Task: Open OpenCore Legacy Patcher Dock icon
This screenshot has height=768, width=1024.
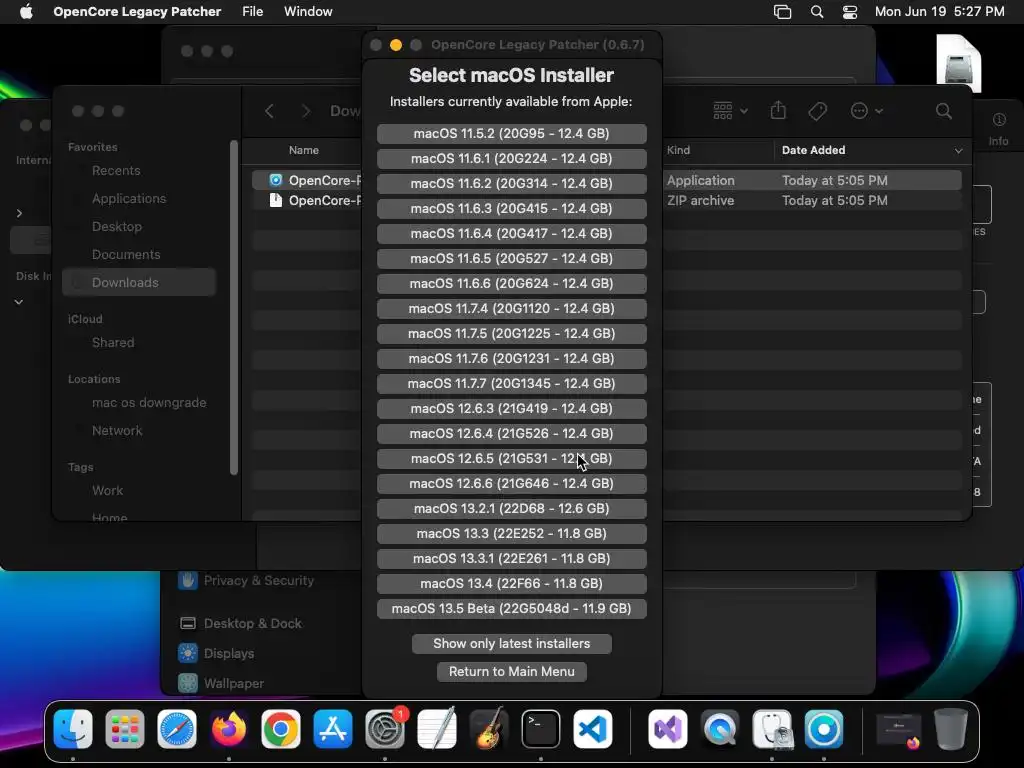Action: tap(824, 729)
